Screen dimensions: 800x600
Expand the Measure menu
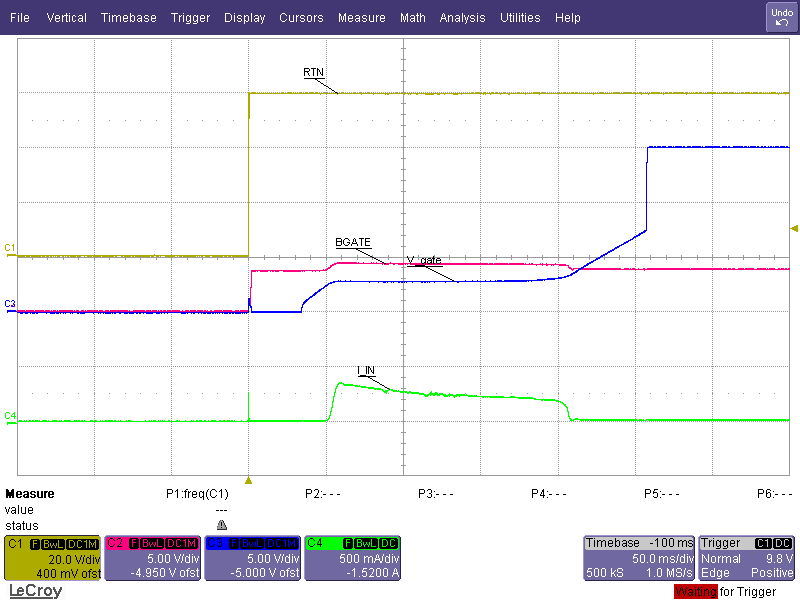[x=361, y=18]
